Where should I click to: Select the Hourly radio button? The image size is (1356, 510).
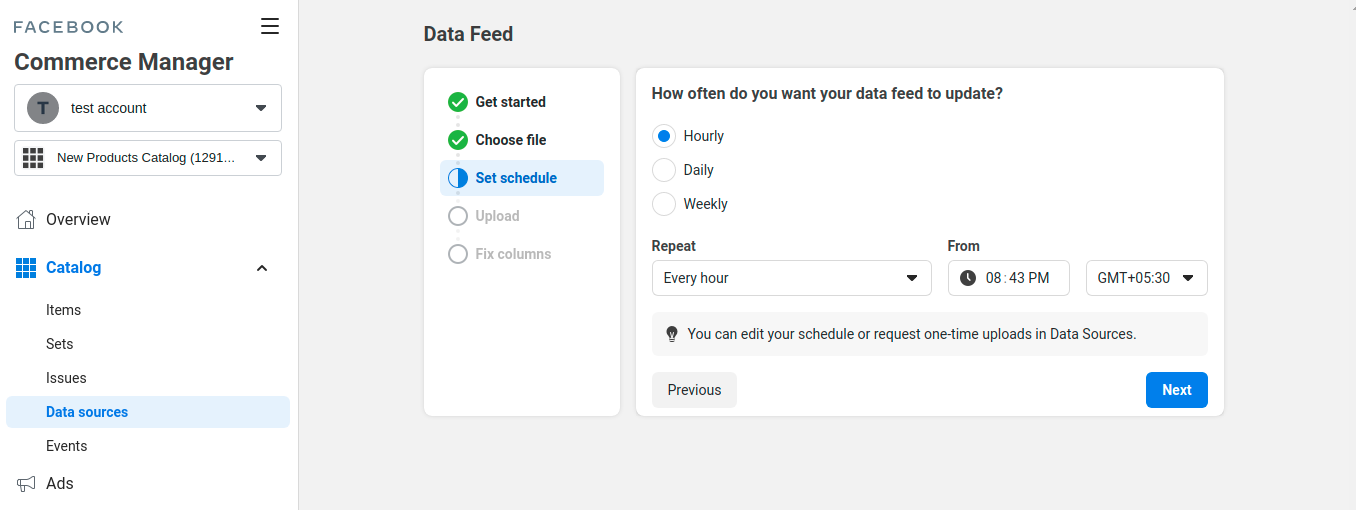(664, 136)
